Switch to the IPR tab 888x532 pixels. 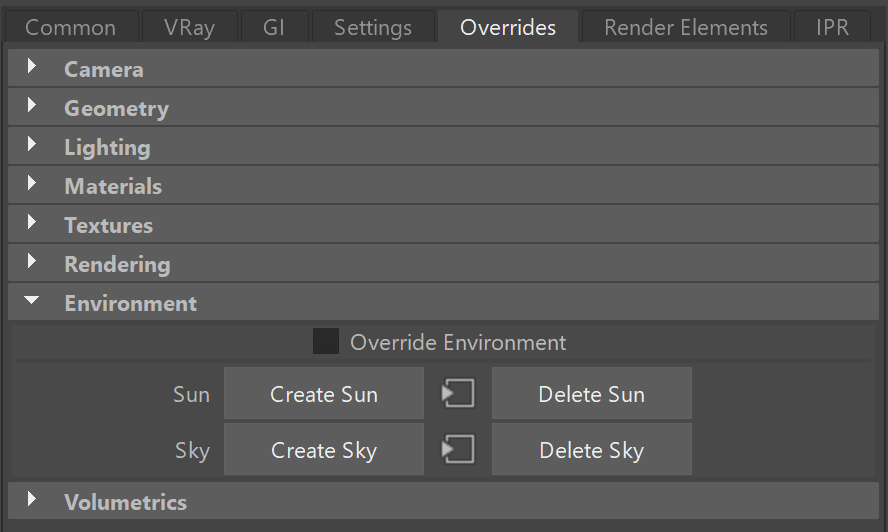coord(832,27)
